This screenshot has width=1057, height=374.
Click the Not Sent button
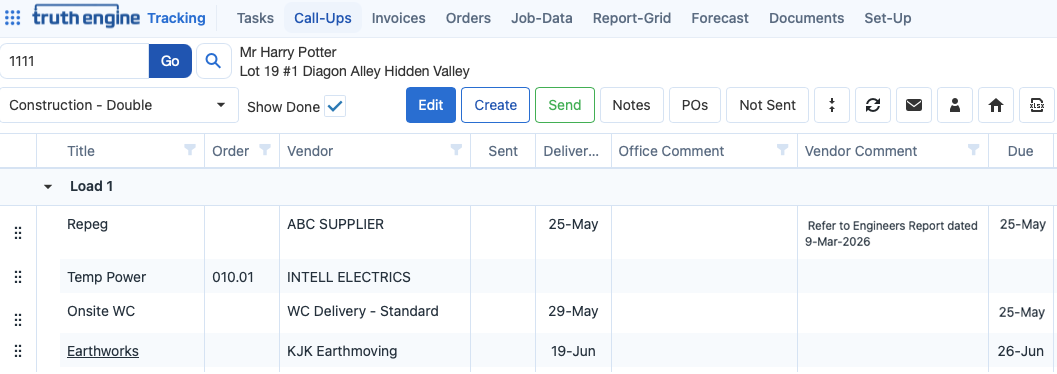pos(767,105)
